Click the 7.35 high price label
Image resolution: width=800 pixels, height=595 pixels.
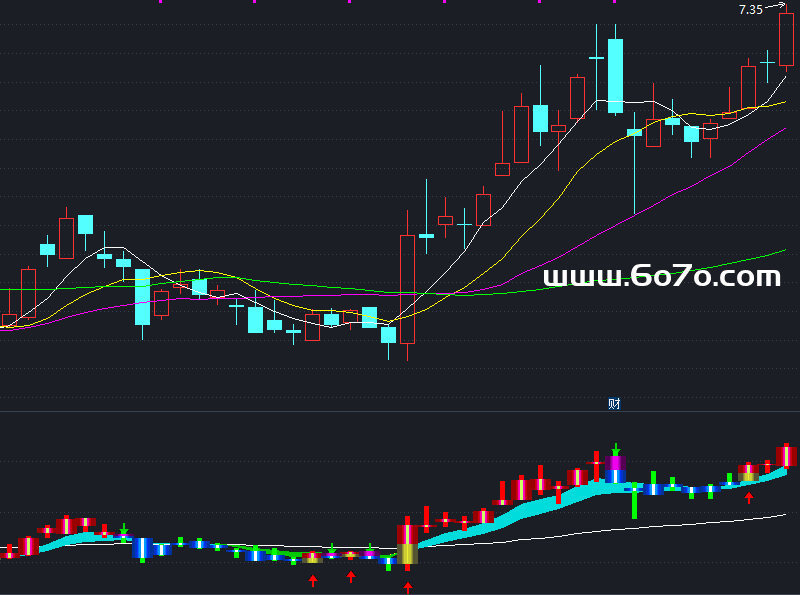coord(751,10)
